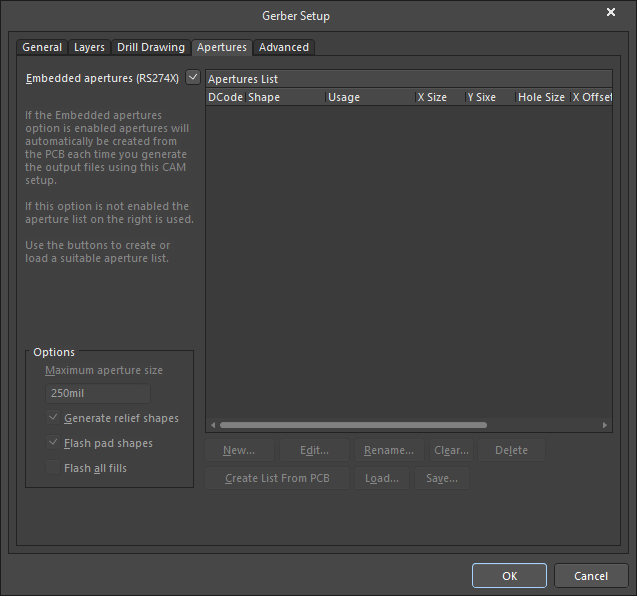
Task: Click the X Size column header
Action: (x=440, y=98)
